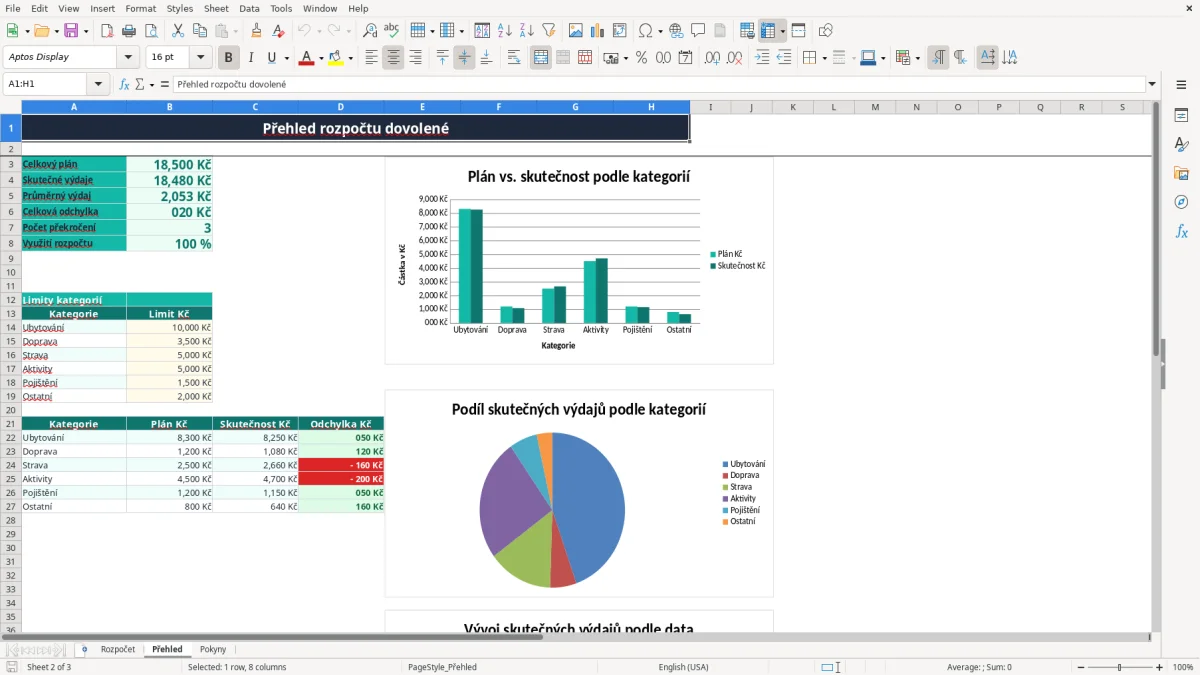Apply the yellow background color swatch
The height and width of the screenshot is (675, 1200).
[336, 58]
